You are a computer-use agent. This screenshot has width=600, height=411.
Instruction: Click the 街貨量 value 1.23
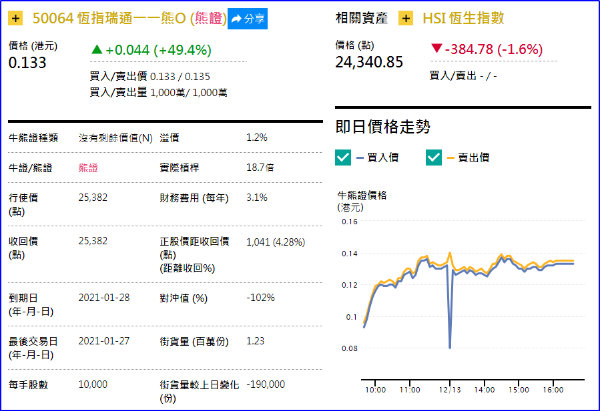[255, 341]
